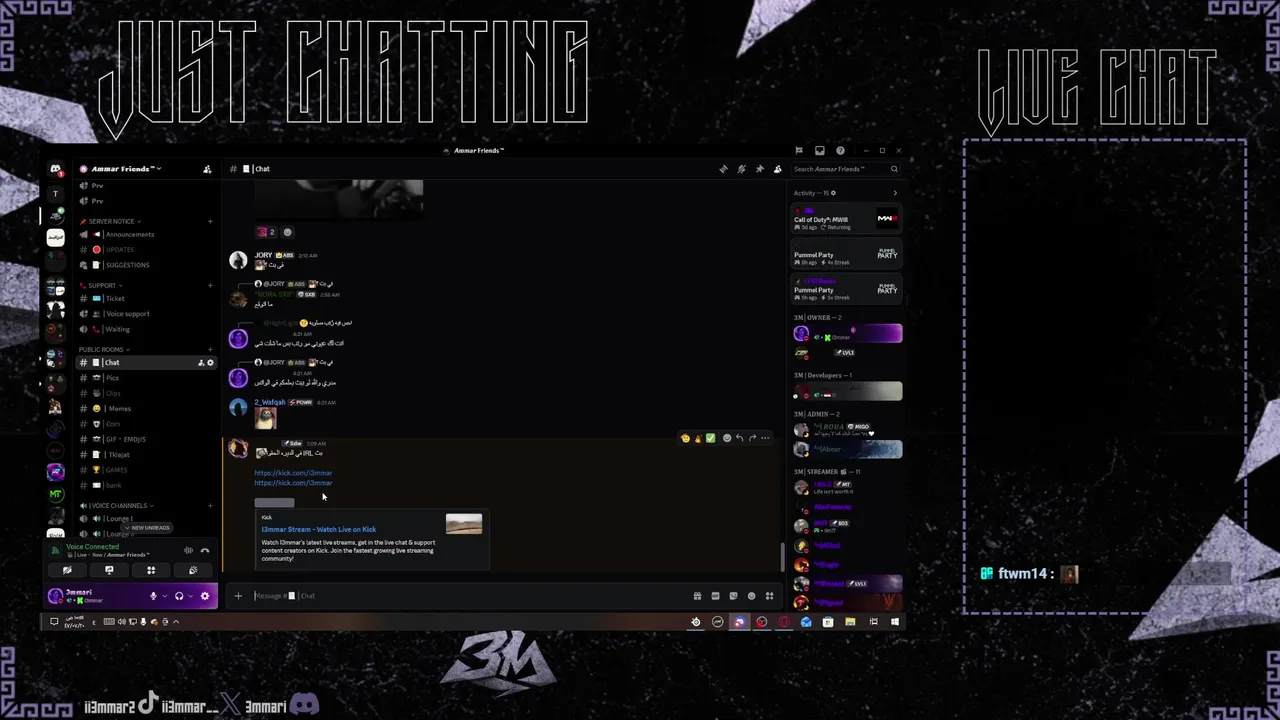This screenshot has height=720, width=1280.
Task: Add reaction smiley beside the 2 reaction
Action: (x=287, y=232)
